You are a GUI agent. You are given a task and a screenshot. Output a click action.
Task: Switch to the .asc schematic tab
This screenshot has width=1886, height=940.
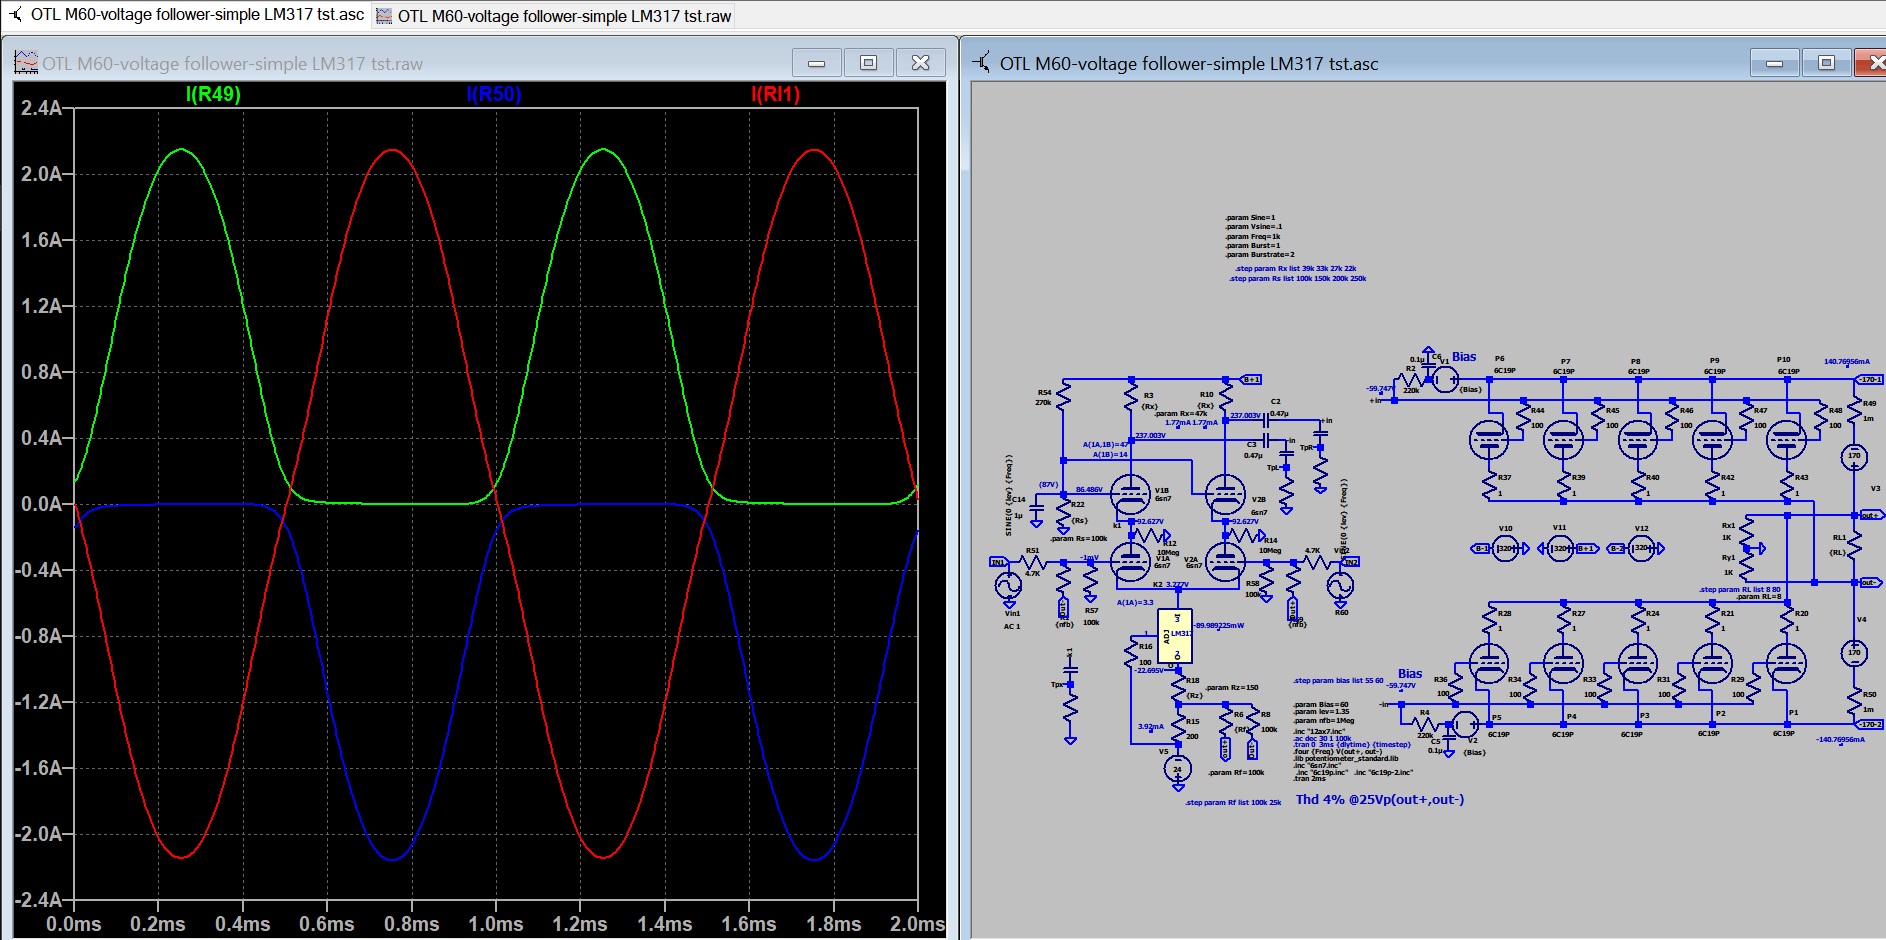coord(186,15)
